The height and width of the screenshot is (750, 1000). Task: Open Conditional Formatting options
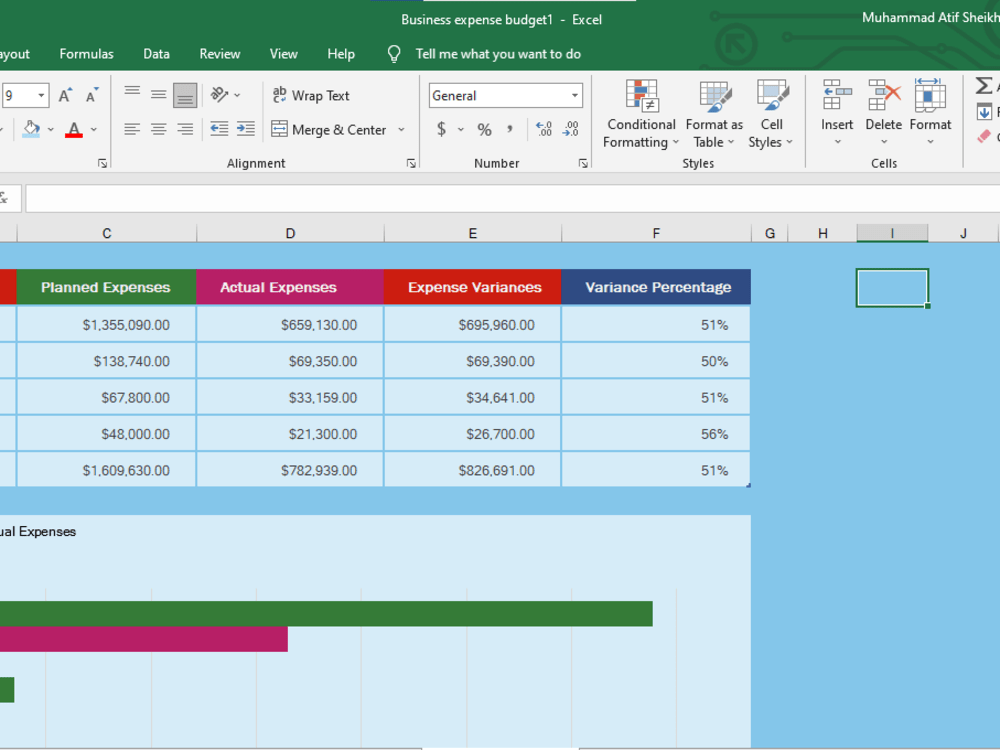click(x=640, y=115)
